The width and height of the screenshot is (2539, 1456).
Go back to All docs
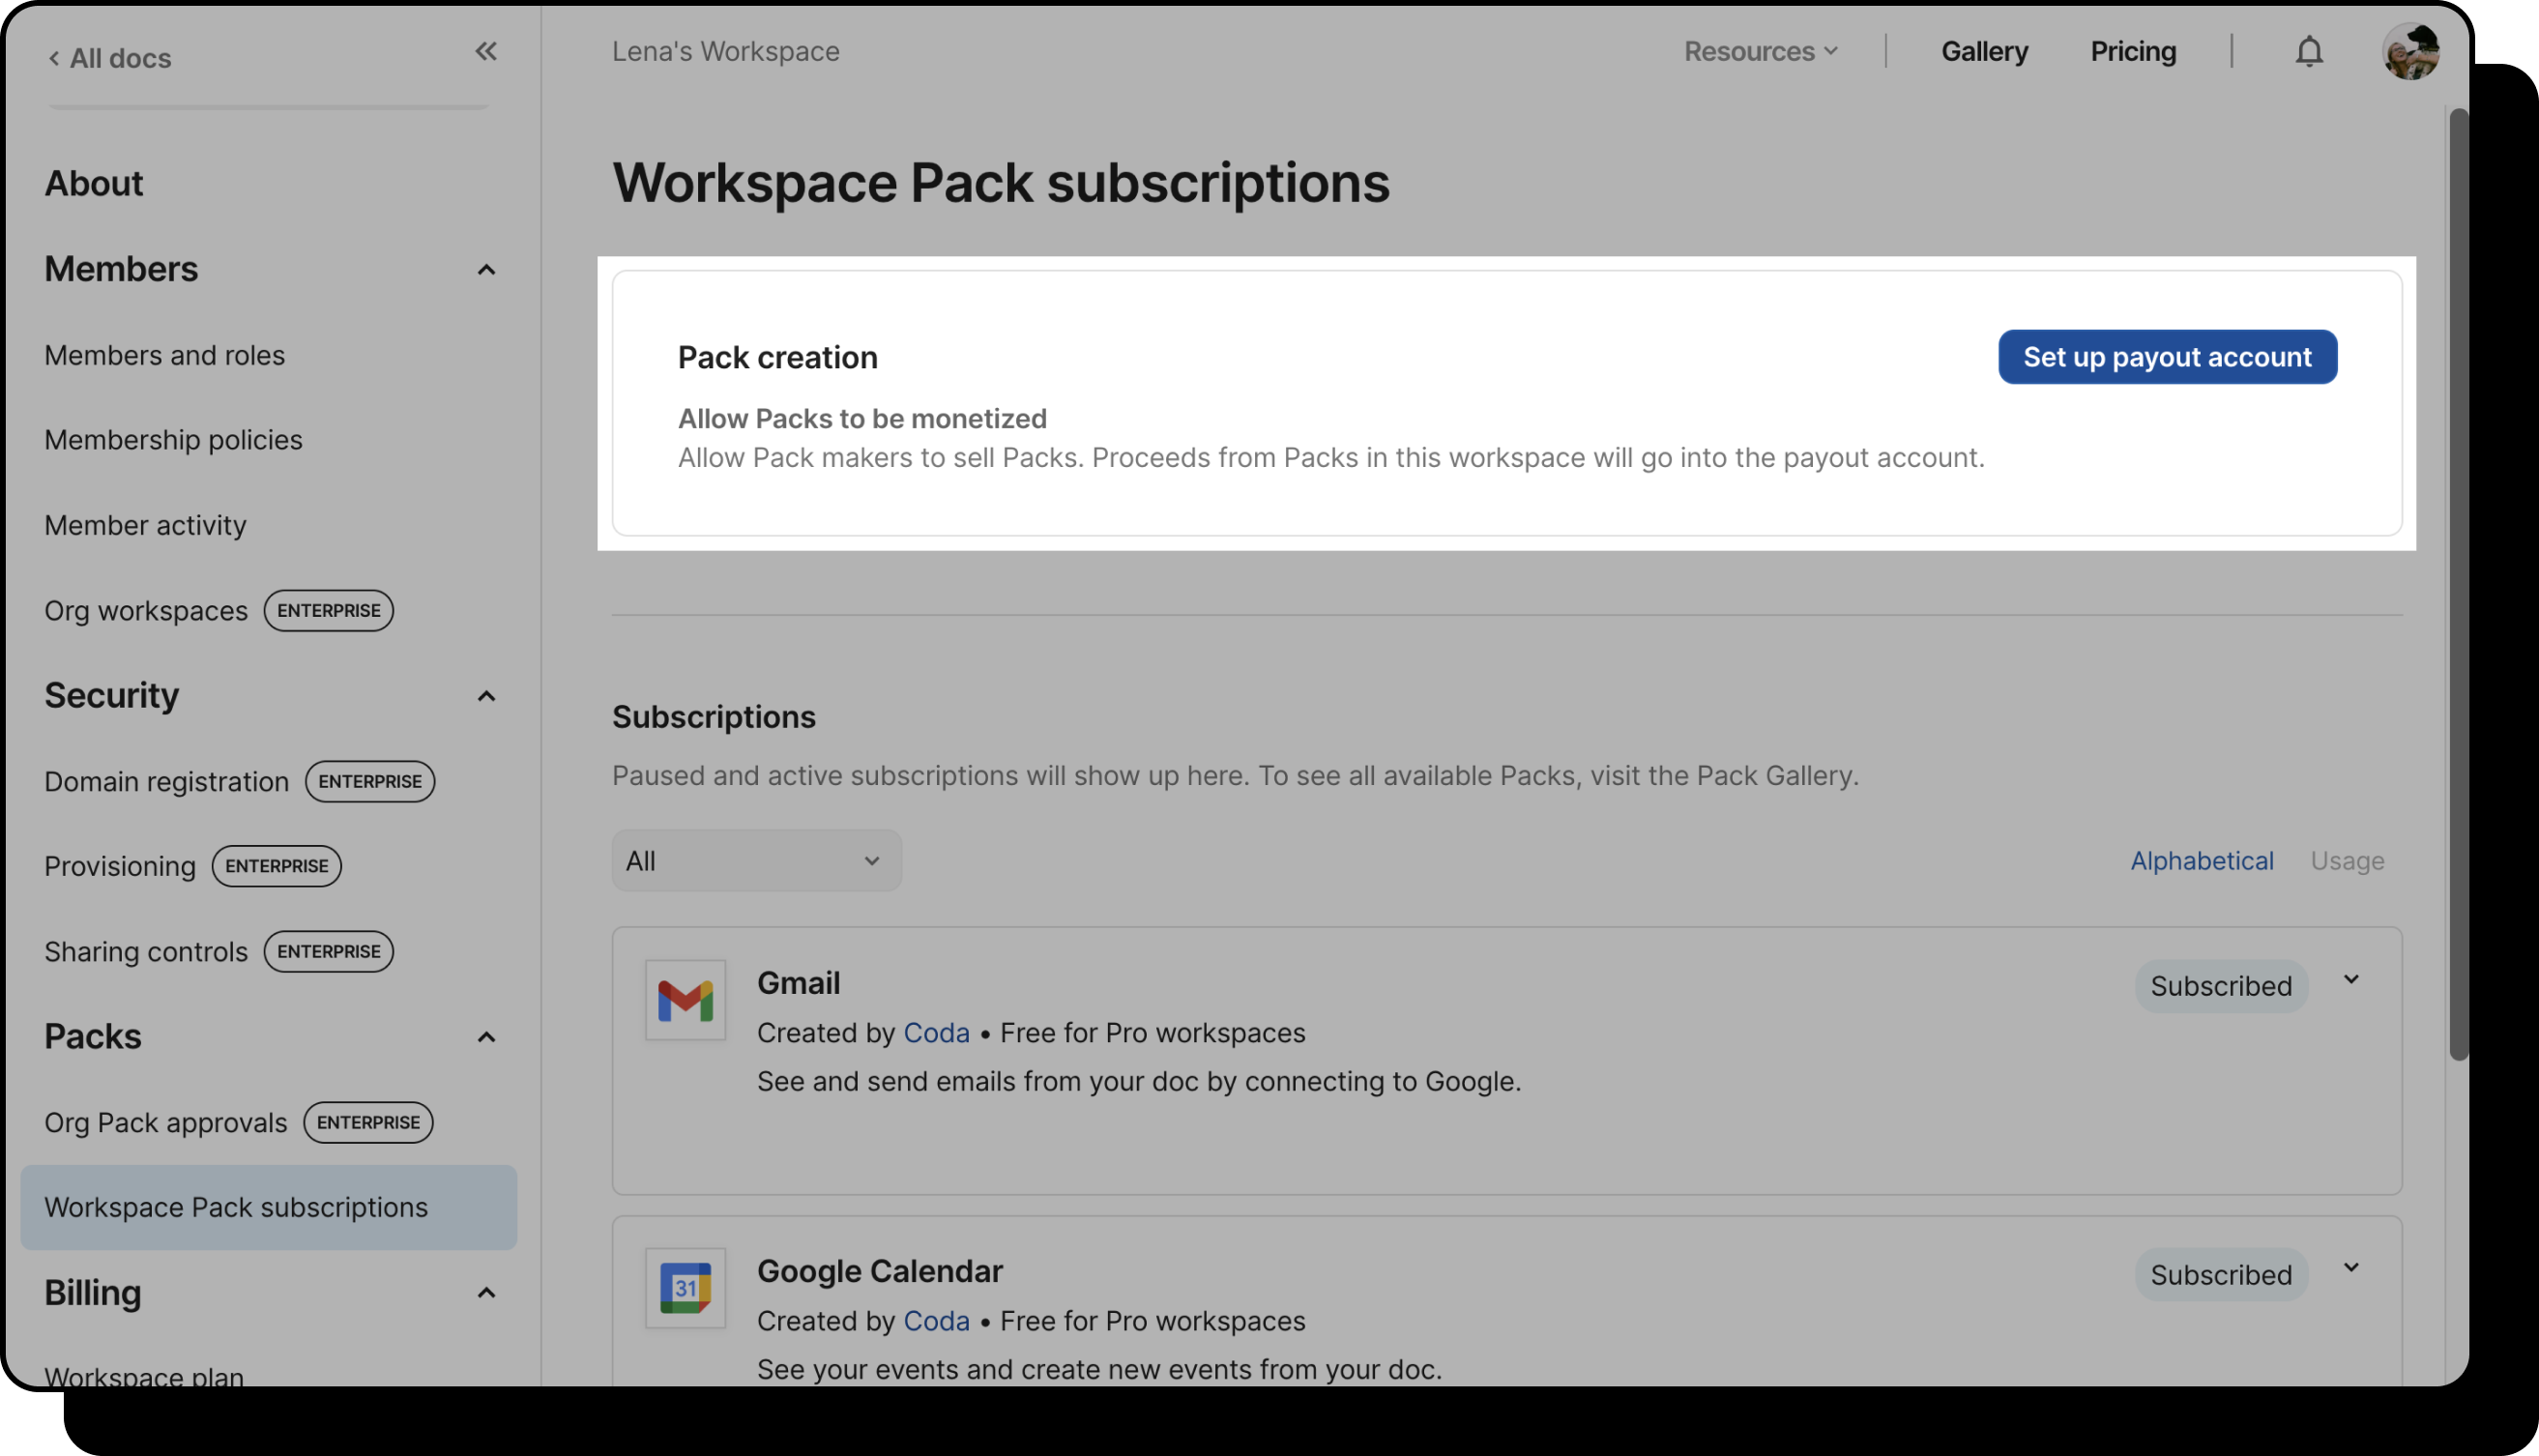110,58
